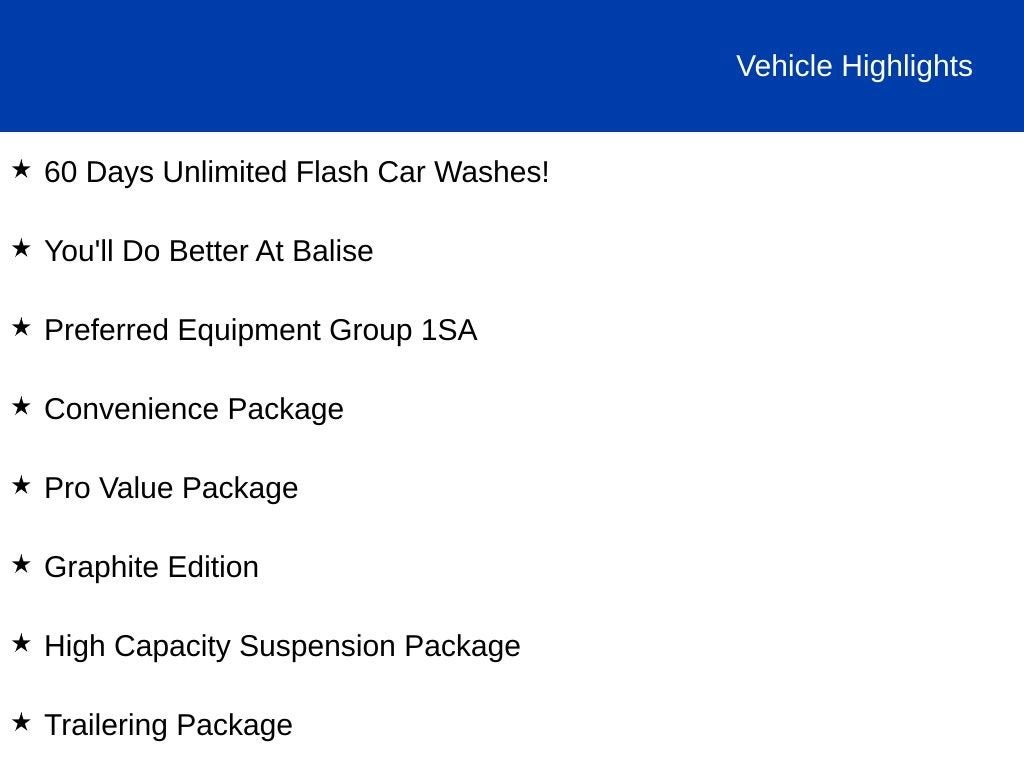Choose the Graphite Edition highlight
Viewport: 1024px width, 768px height.
pos(152,567)
